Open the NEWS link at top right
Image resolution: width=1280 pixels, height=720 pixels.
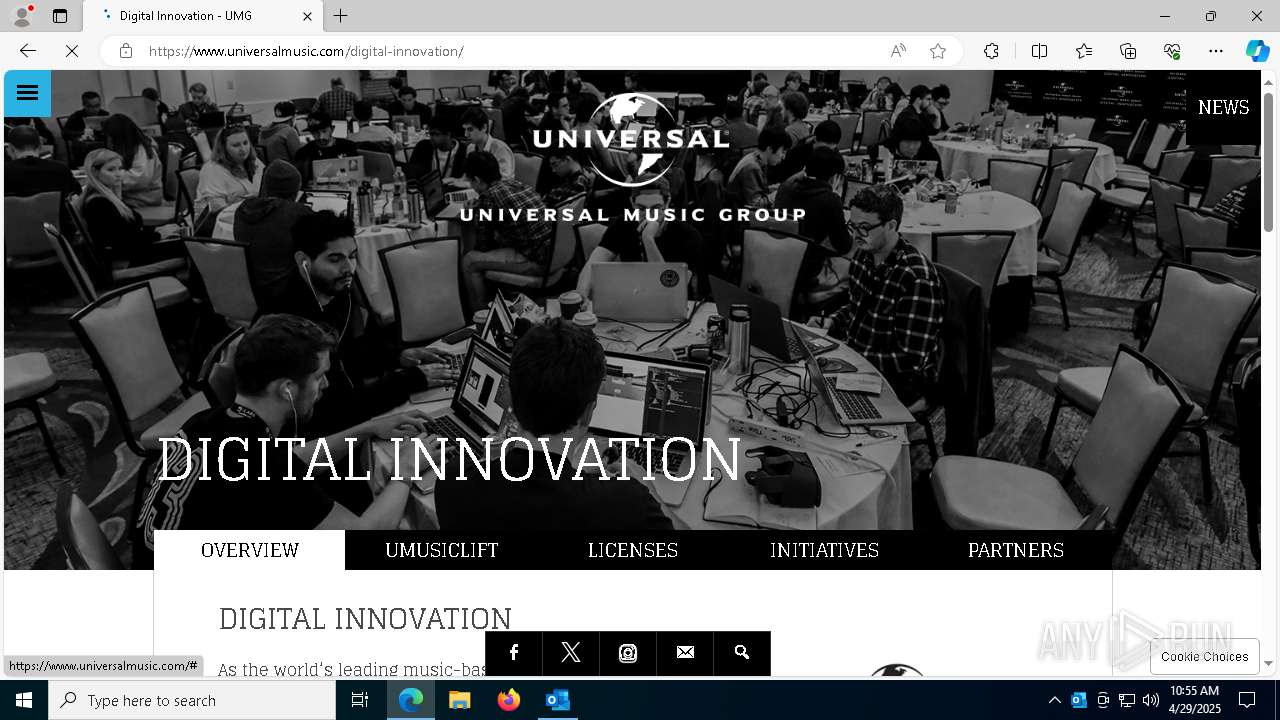tap(1223, 107)
